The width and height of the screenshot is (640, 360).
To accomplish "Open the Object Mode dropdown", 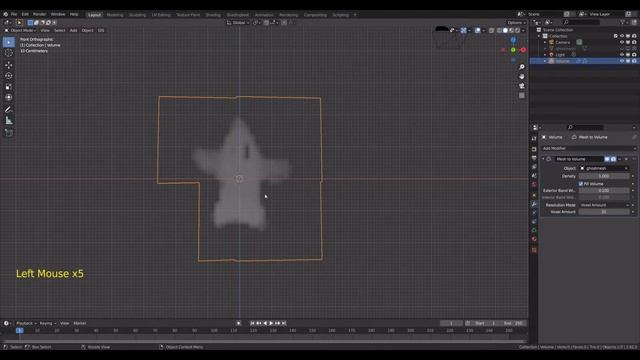I will pyautogui.click(x=20, y=30).
